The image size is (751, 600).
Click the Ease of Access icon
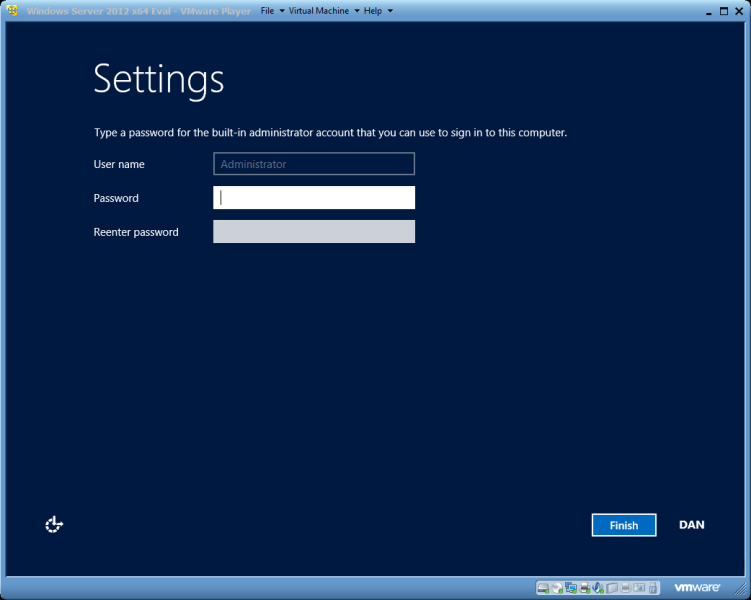point(54,524)
